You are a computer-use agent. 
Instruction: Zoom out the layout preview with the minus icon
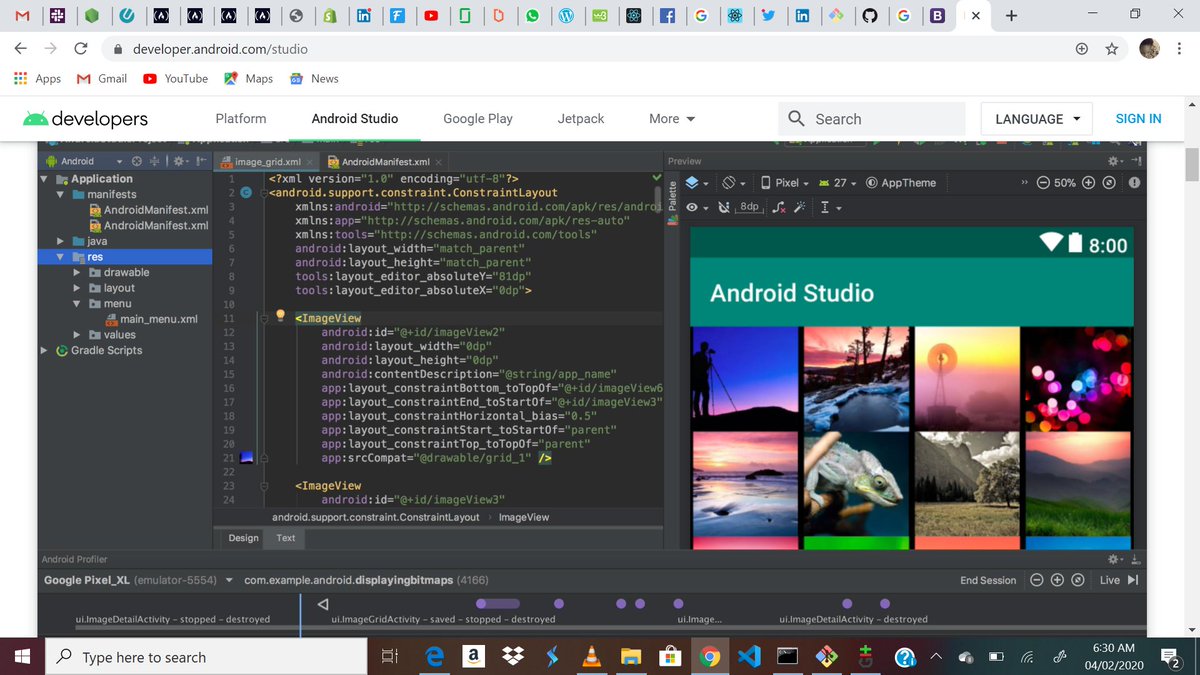click(1043, 183)
